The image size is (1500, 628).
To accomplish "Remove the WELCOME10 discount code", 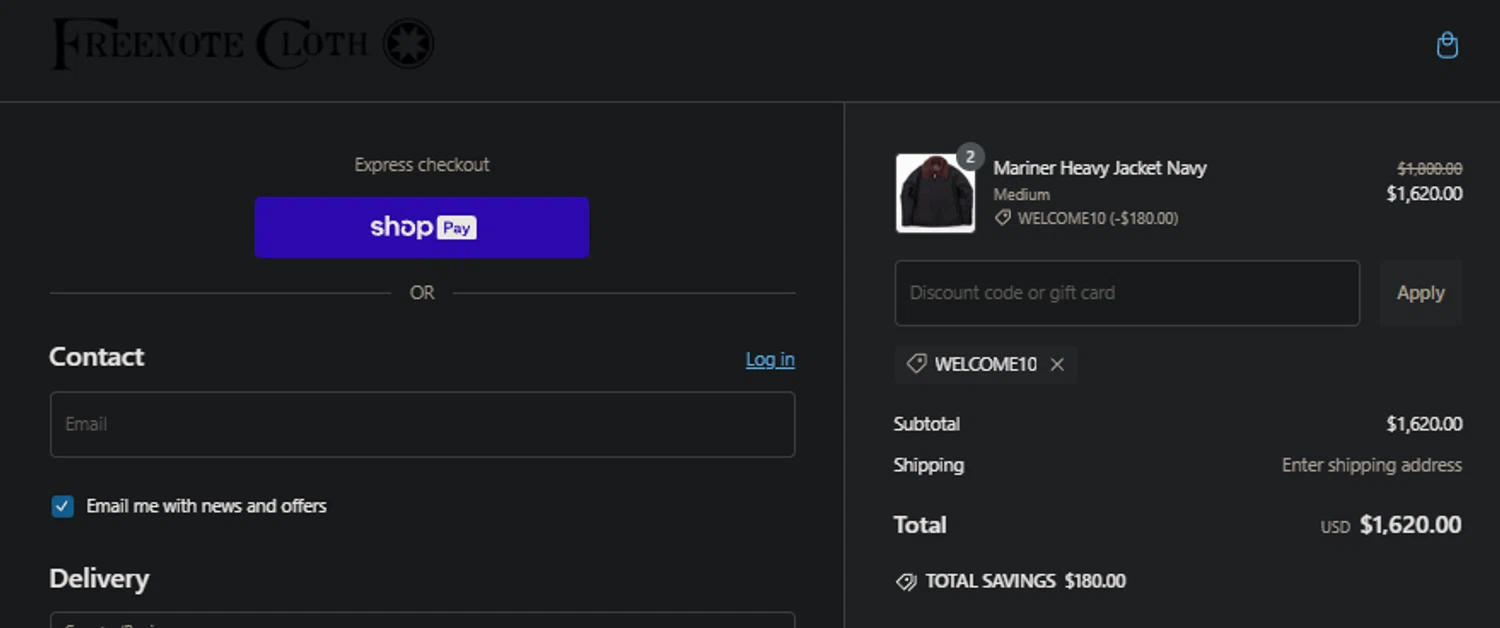I will (1057, 365).
